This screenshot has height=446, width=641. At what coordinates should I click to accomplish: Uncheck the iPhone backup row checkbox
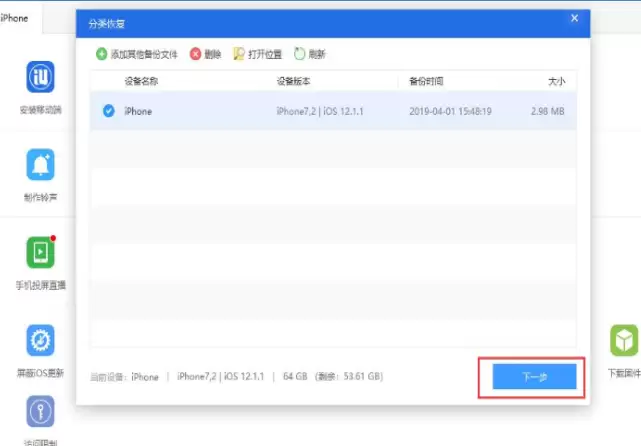click(108, 111)
